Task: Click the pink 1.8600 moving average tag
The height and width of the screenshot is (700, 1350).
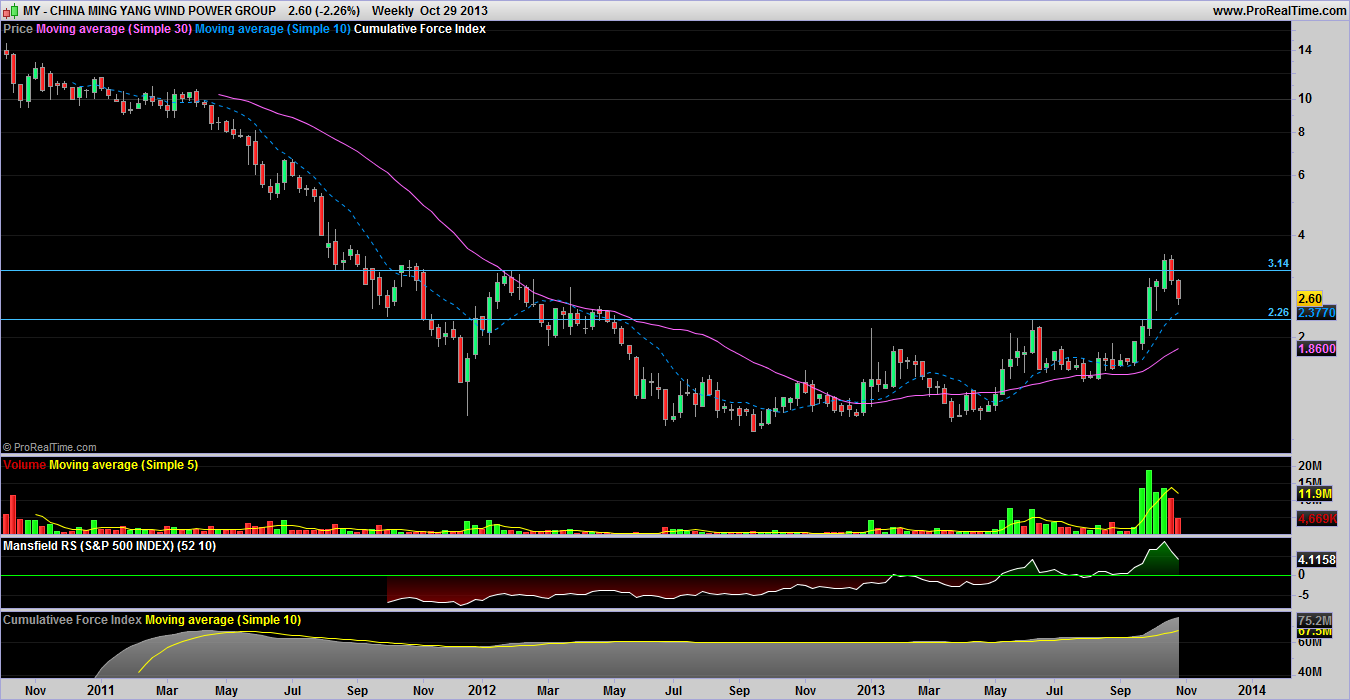Action: [1315, 348]
